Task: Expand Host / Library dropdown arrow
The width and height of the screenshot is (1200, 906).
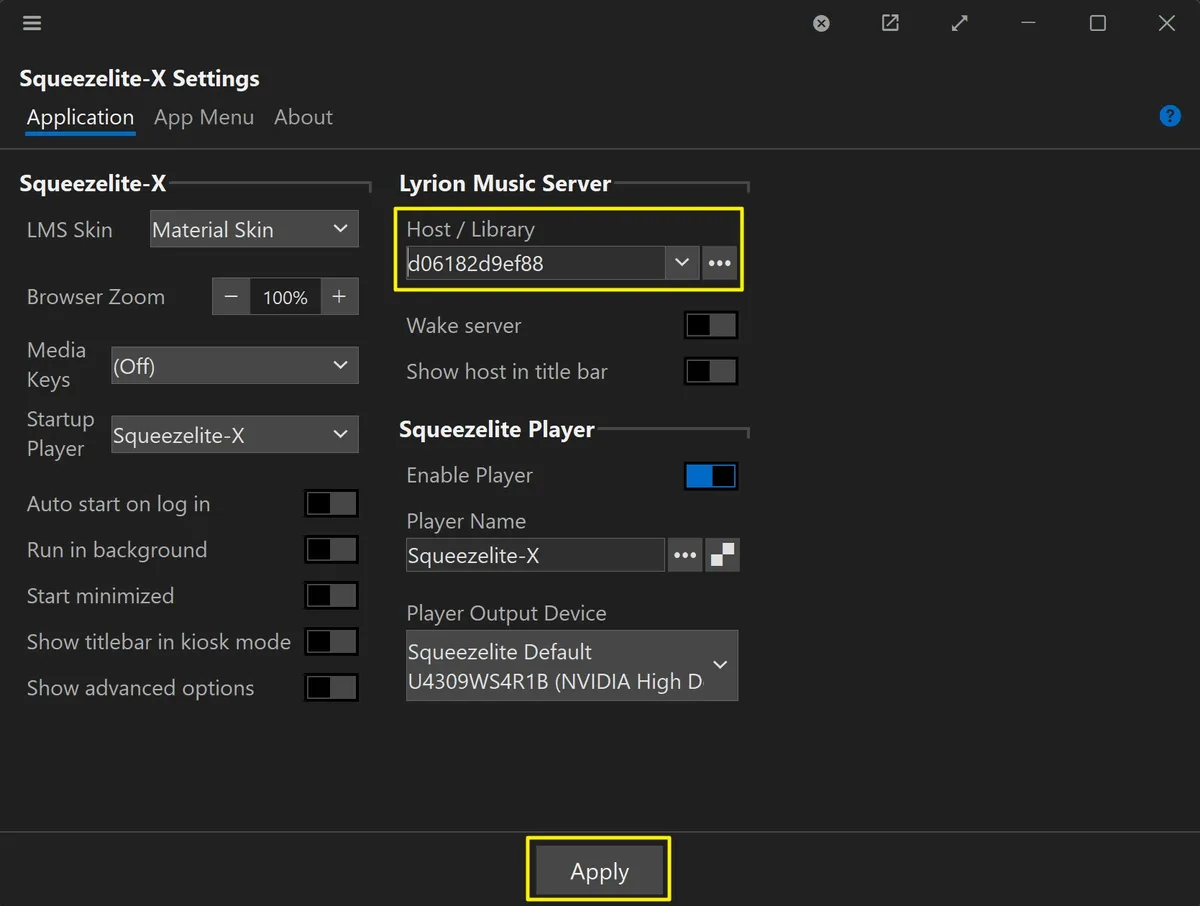Action: [x=682, y=263]
